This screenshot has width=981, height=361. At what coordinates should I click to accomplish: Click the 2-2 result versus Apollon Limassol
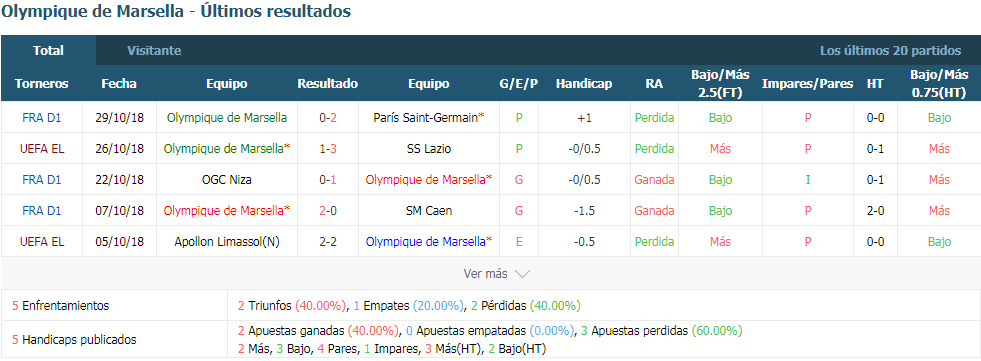coord(328,242)
